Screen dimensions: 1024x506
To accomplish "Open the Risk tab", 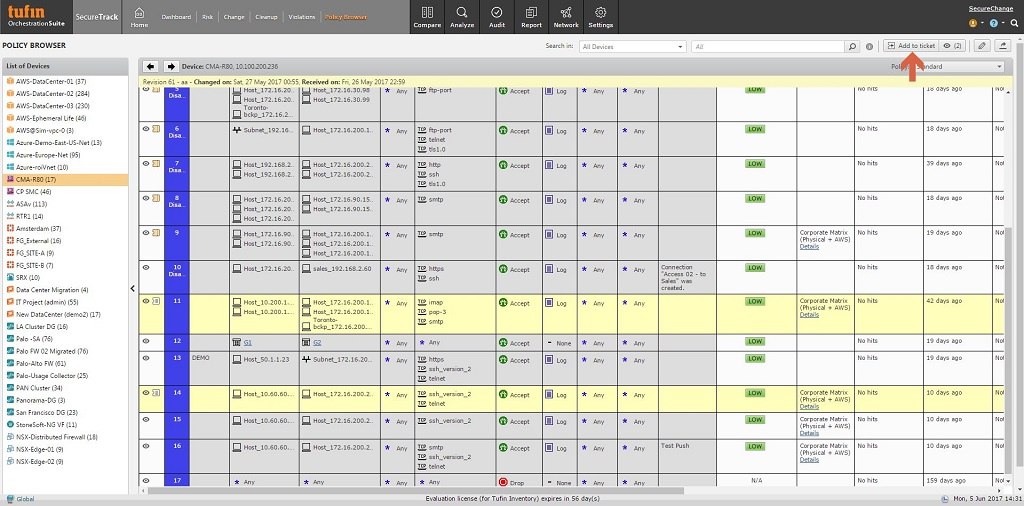I will 208,17.
